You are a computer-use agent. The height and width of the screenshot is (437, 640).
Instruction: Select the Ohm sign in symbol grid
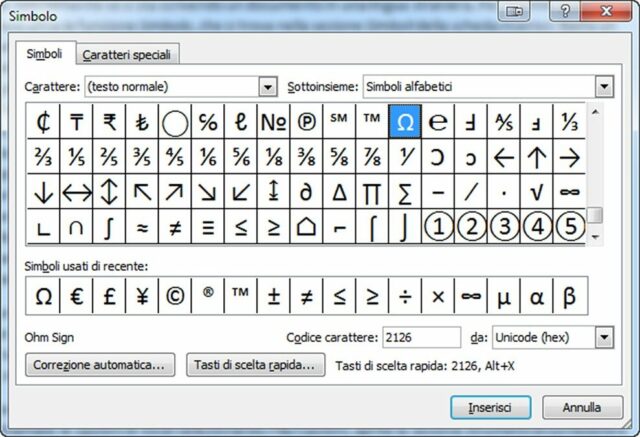click(x=405, y=123)
